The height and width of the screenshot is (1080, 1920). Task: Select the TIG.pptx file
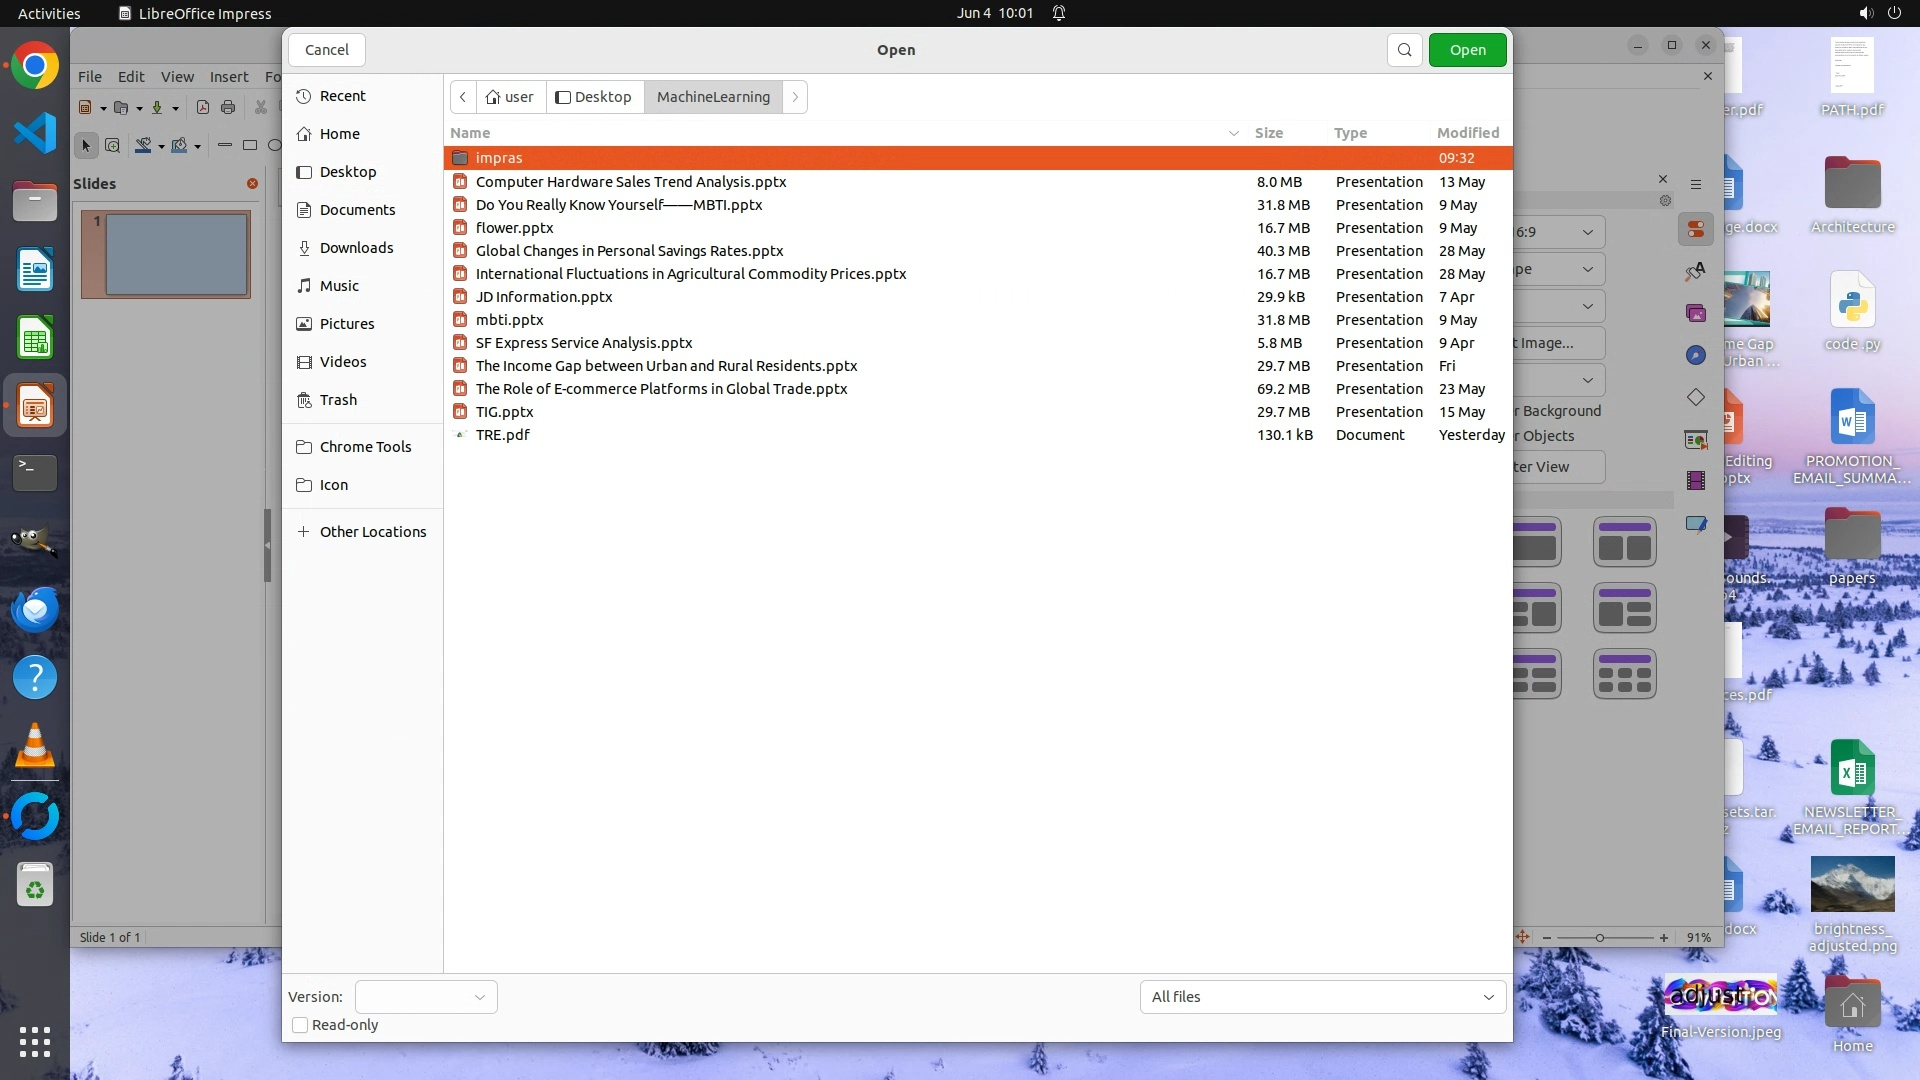coord(505,412)
